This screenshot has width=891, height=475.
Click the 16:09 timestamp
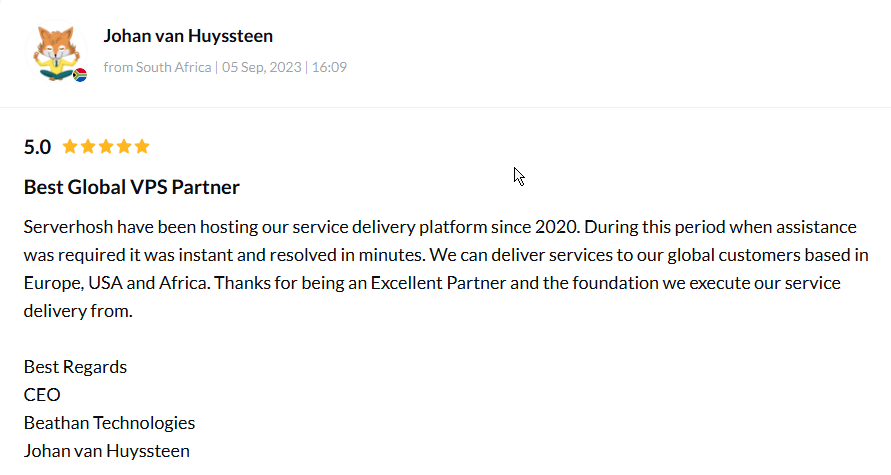tap(329, 68)
